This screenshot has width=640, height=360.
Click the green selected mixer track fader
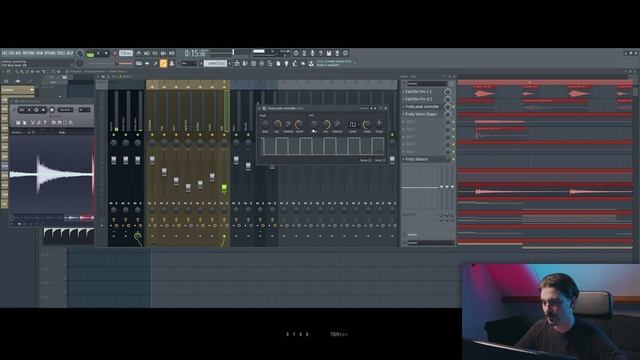[224, 188]
